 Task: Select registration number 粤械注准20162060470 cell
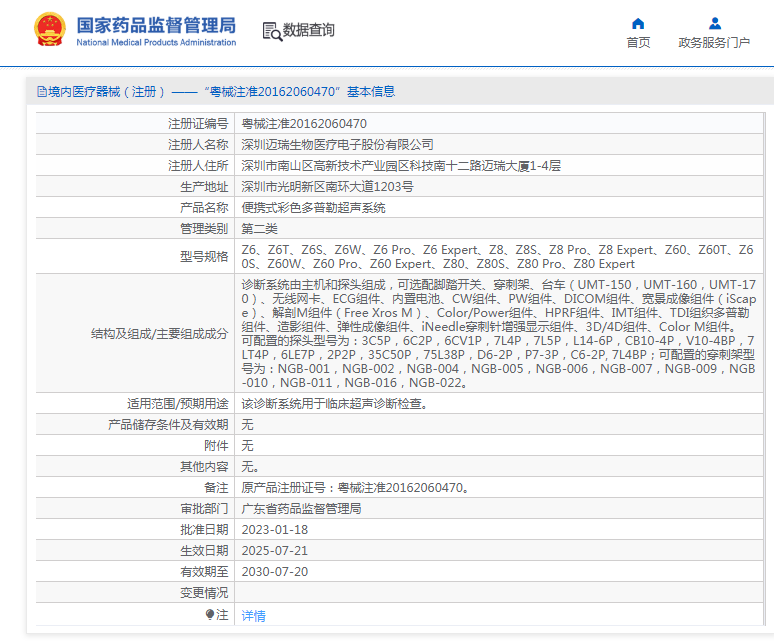tap(297, 124)
